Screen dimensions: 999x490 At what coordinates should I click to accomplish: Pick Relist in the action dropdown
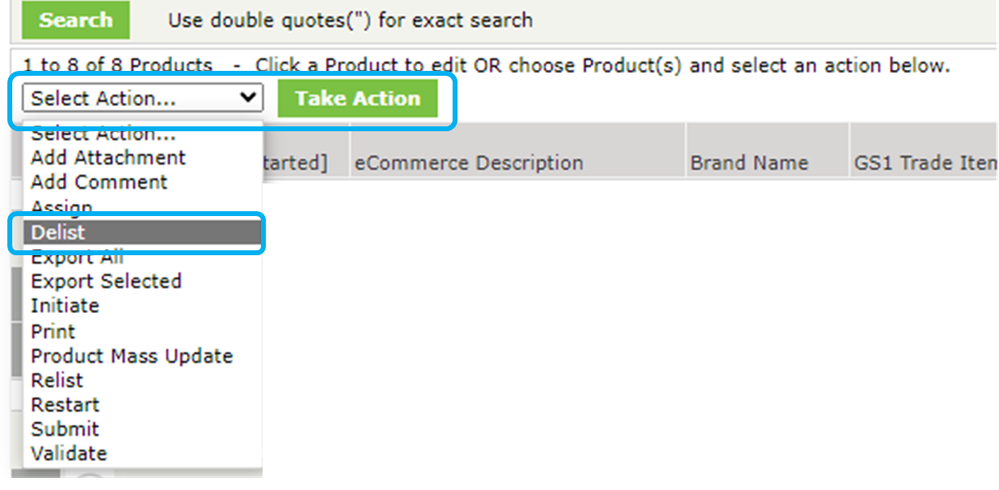[x=57, y=380]
